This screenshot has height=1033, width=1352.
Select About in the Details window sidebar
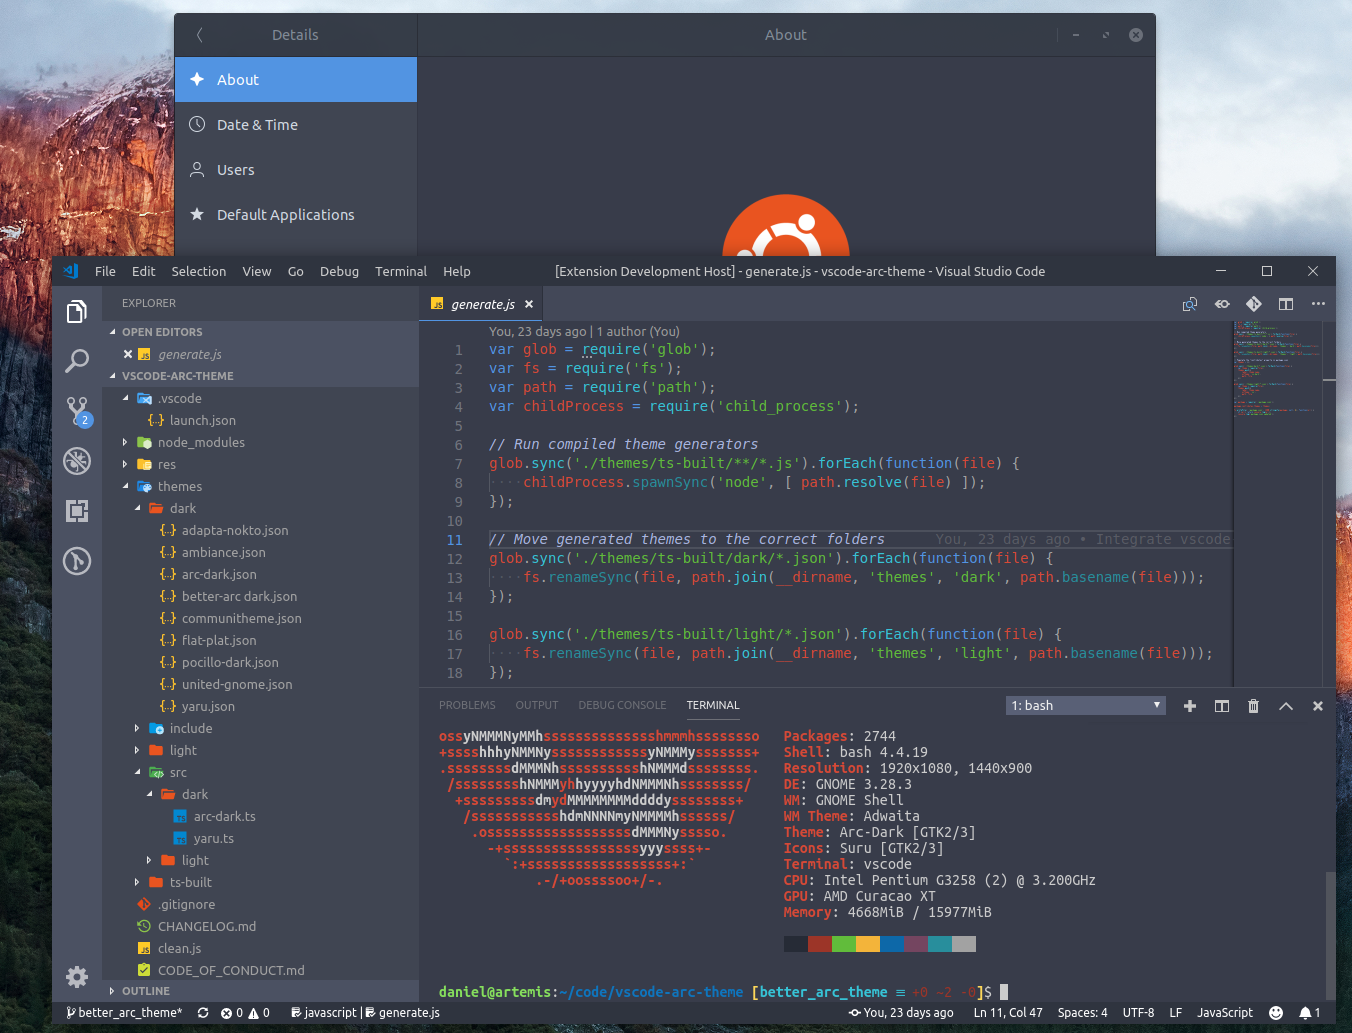pyautogui.click(x=296, y=80)
